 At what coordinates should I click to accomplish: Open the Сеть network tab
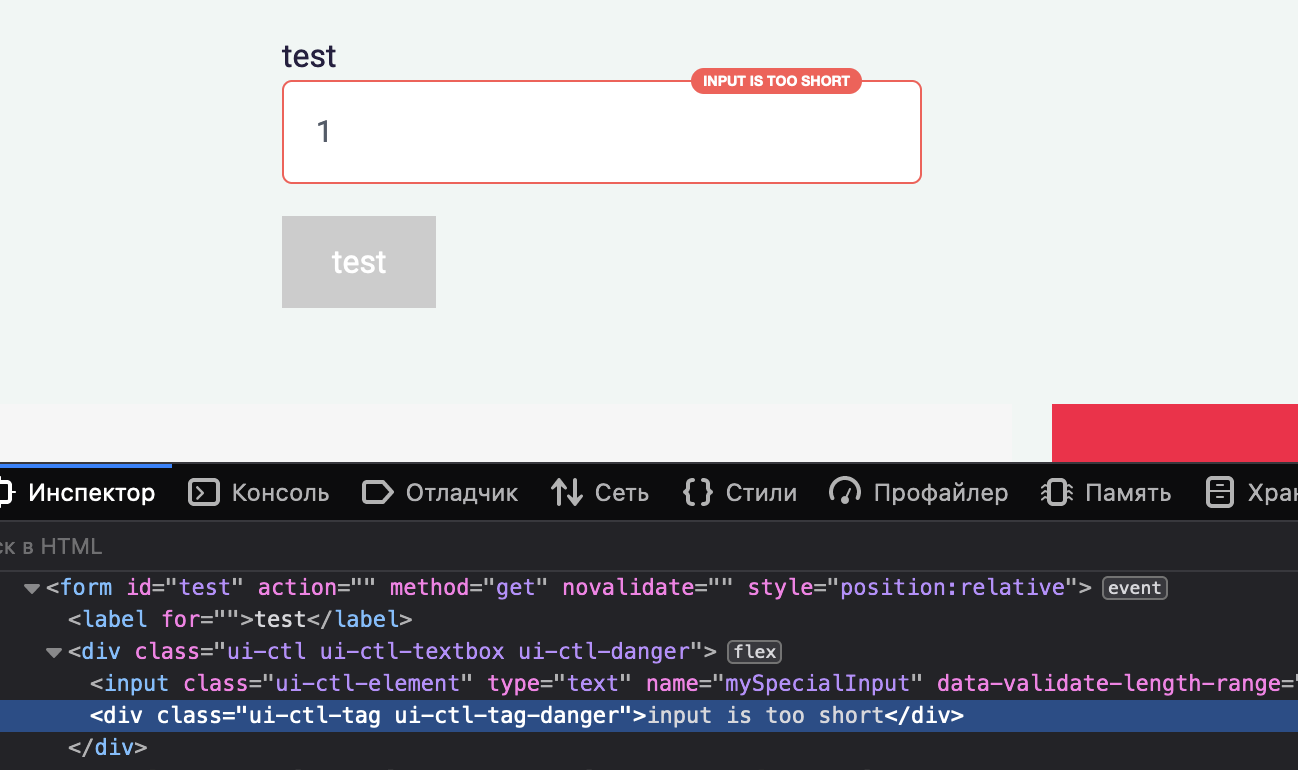click(600, 492)
